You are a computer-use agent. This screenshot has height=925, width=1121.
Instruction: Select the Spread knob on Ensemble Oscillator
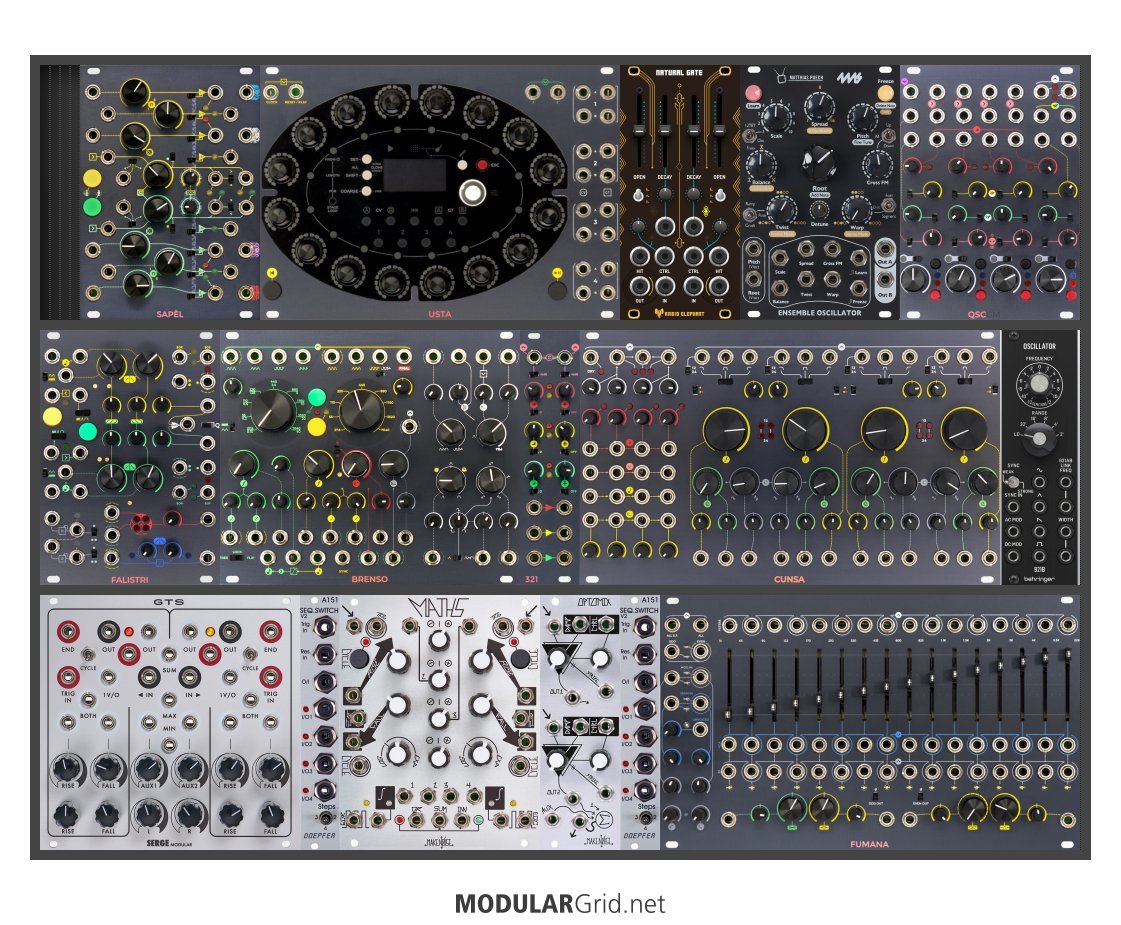point(819,107)
